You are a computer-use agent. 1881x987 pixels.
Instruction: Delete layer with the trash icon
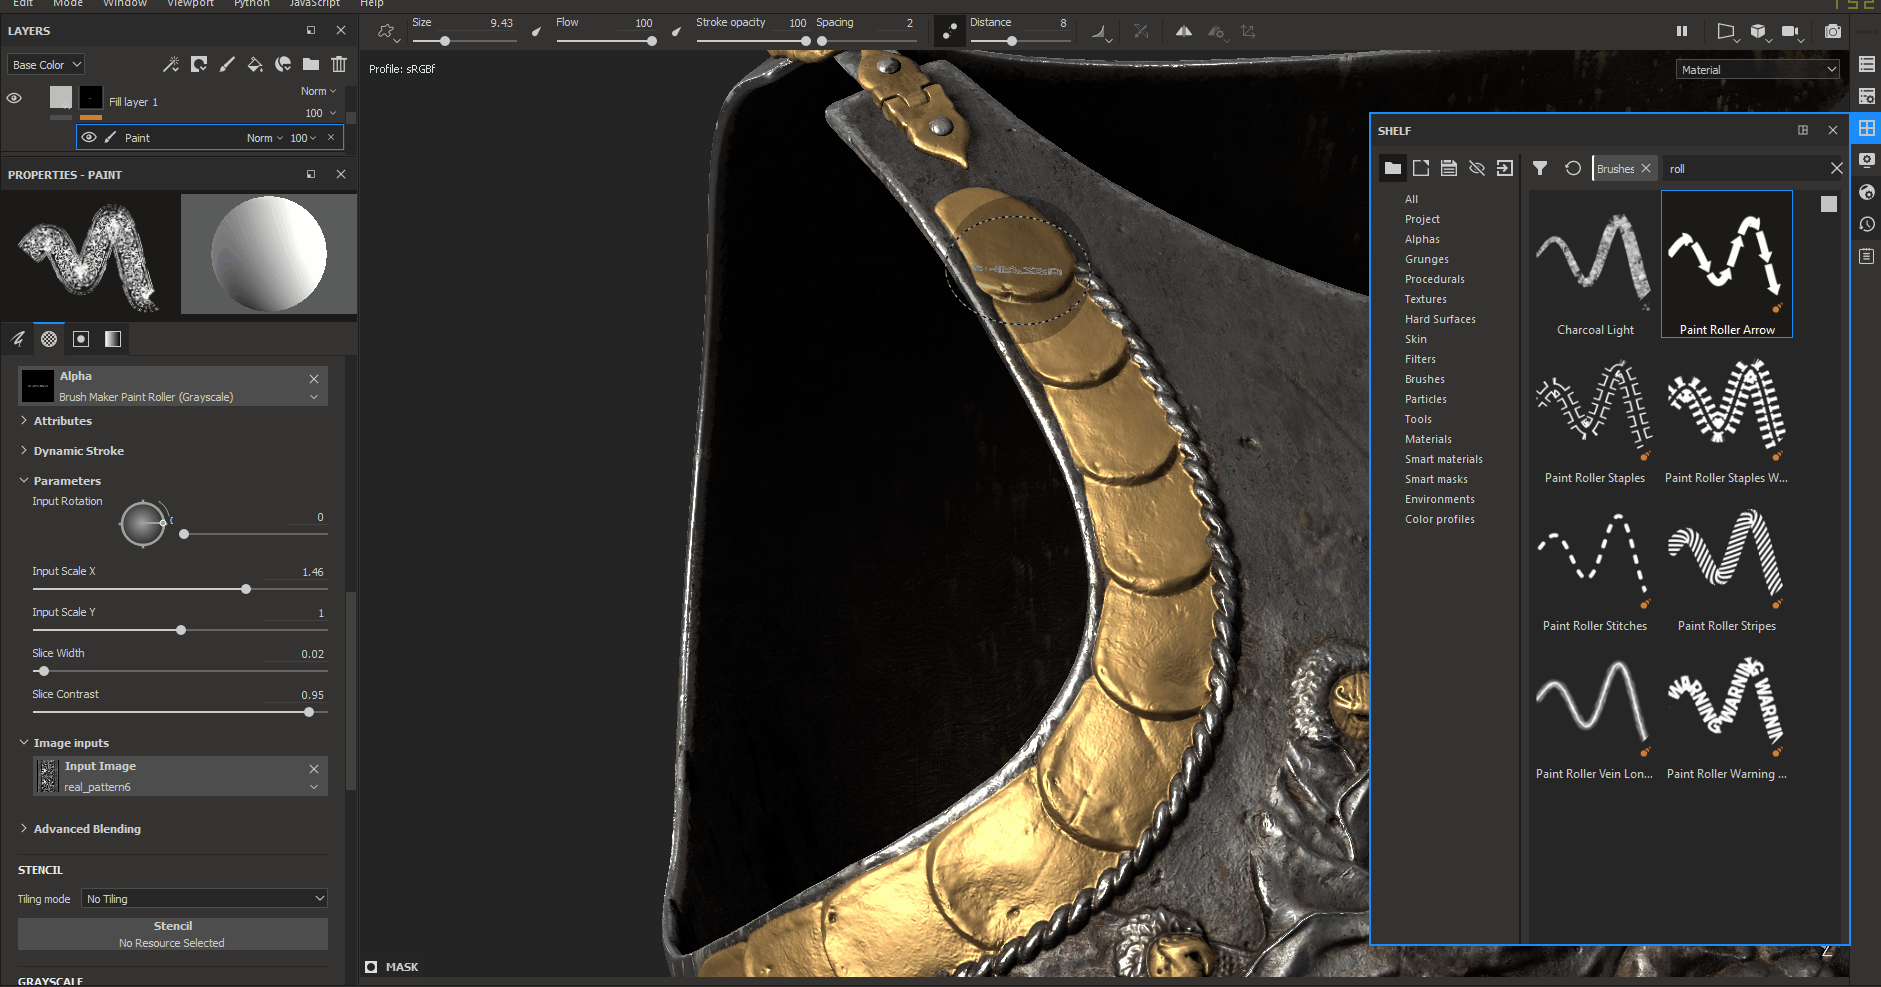339,65
